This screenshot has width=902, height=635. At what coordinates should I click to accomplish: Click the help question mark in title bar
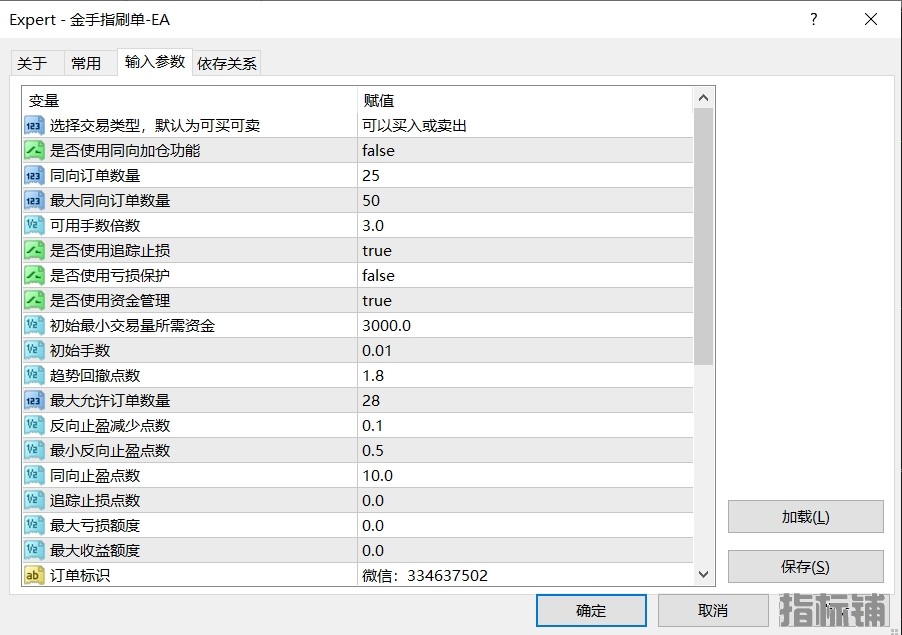[813, 20]
